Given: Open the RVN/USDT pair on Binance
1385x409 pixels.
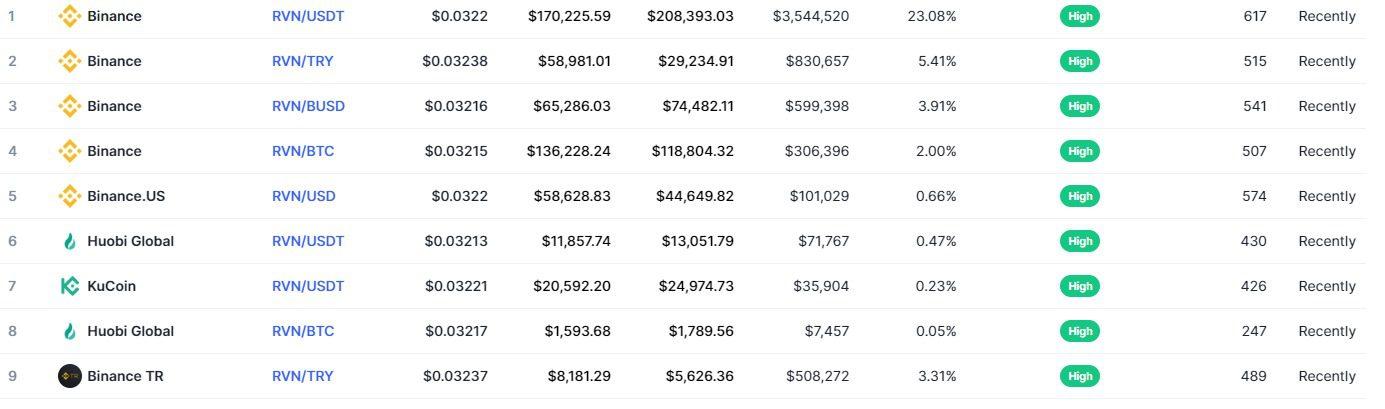Looking at the screenshot, I should tap(308, 16).
